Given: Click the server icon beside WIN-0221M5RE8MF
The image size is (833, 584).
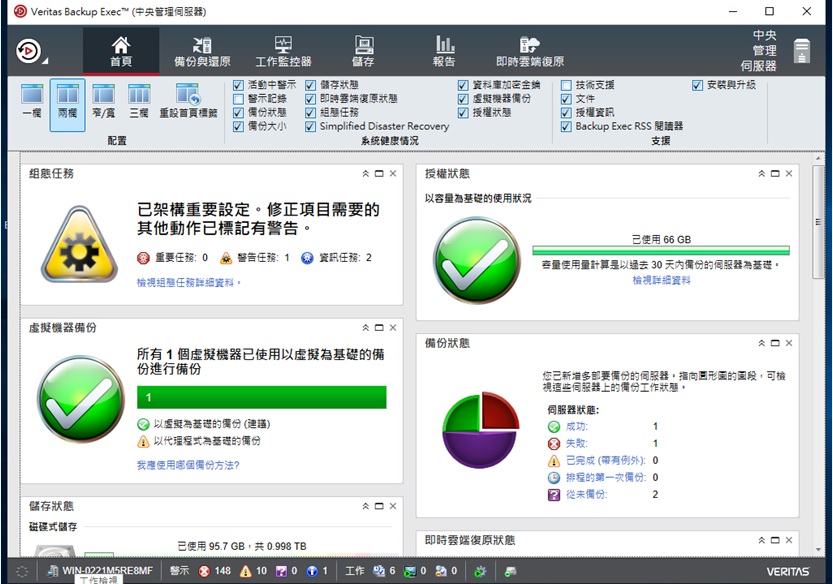Looking at the screenshot, I should [x=53, y=571].
